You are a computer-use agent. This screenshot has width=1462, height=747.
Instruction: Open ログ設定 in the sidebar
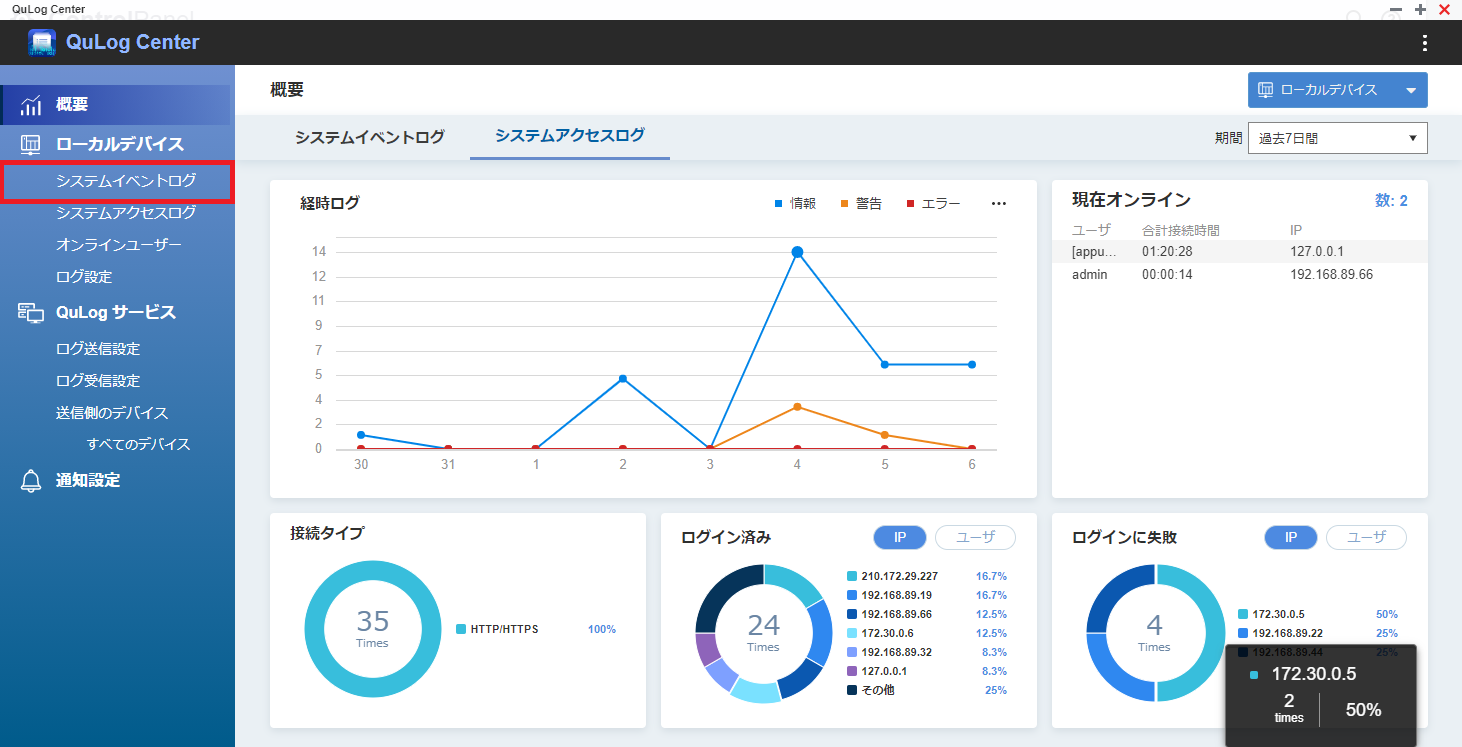[x=84, y=277]
